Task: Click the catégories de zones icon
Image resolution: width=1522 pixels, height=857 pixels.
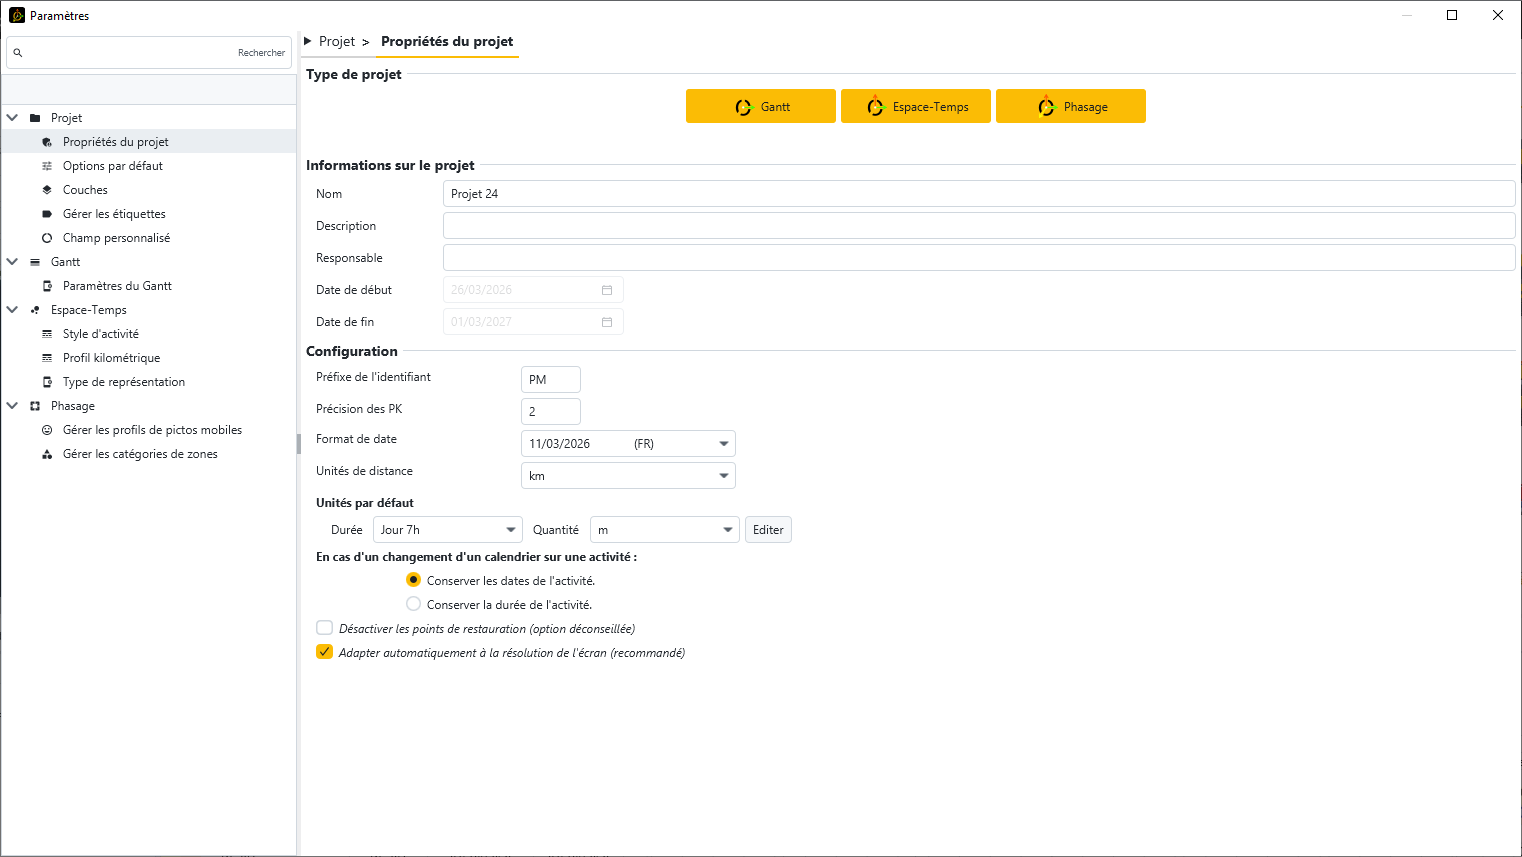Action: (47, 454)
